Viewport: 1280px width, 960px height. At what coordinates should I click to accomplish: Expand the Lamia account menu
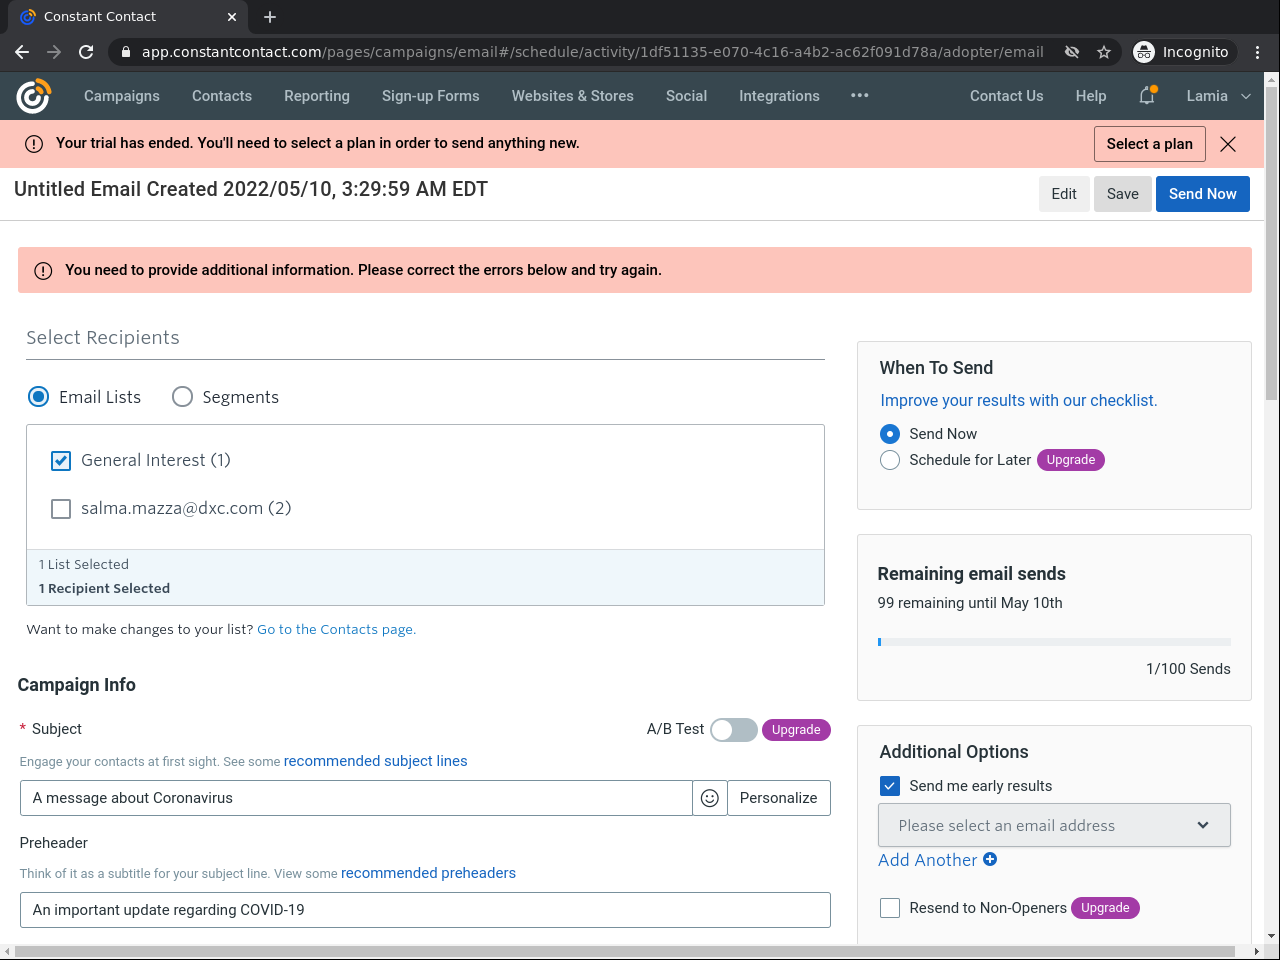(x=1218, y=96)
